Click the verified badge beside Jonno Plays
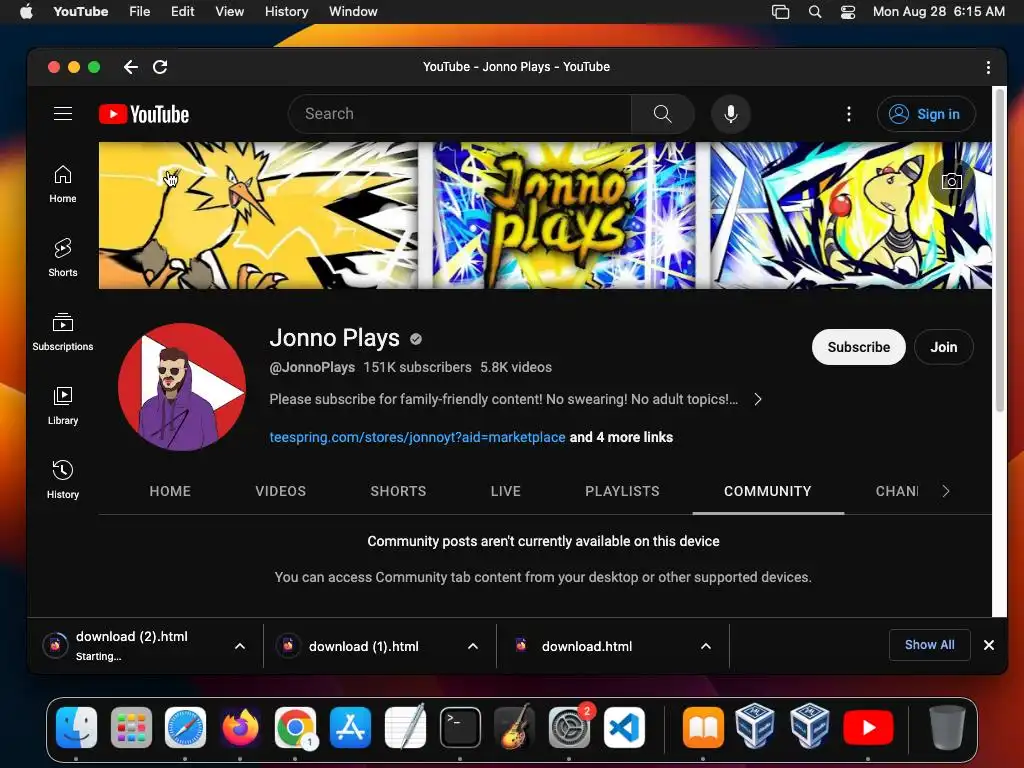 click(x=416, y=339)
